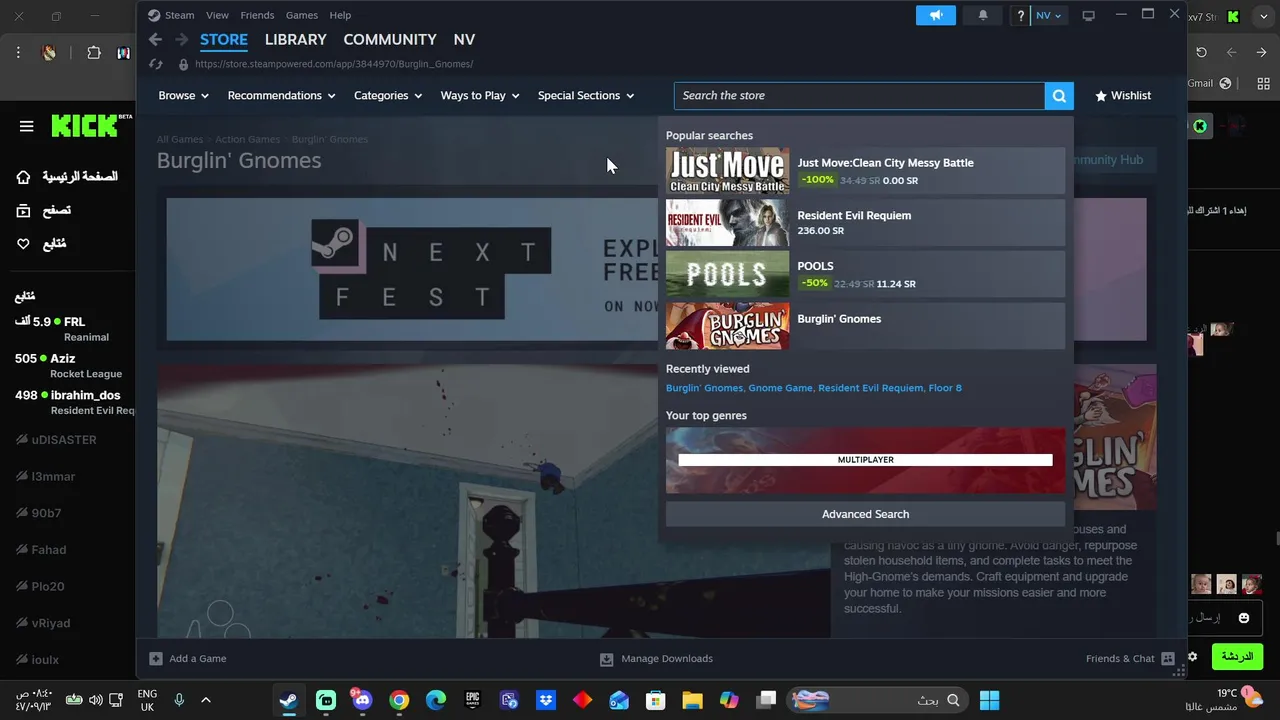
Task: Open Kick browse icon
Action: tap(24, 210)
